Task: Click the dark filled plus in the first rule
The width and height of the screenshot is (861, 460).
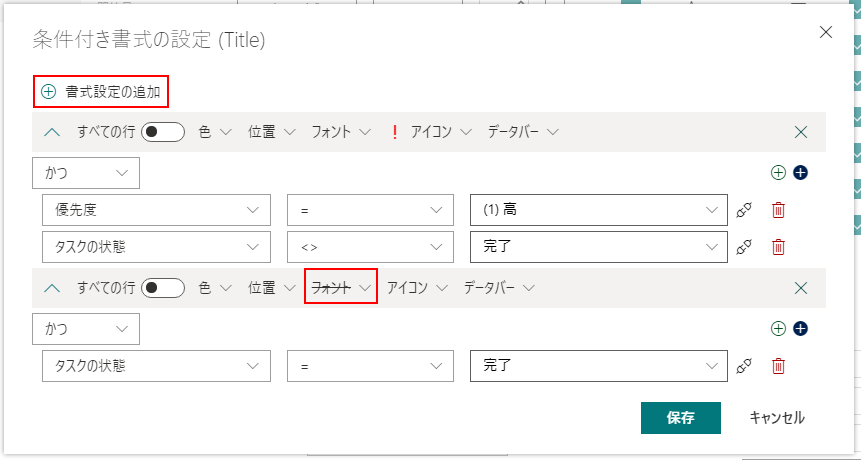Action: pos(800,172)
